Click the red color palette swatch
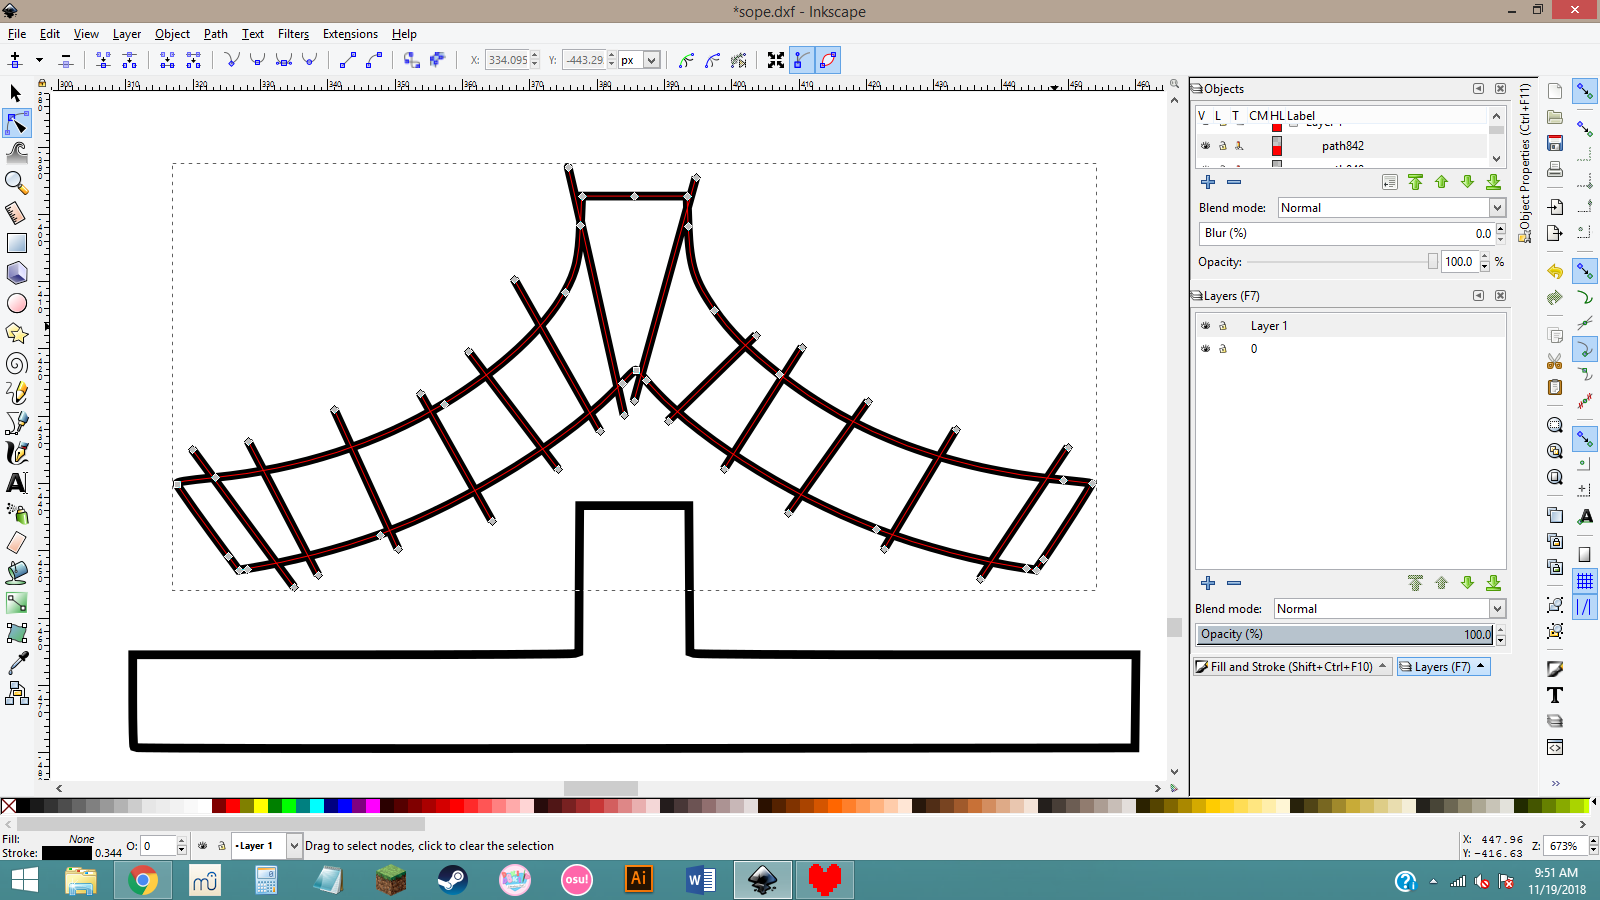1600x900 pixels. pos(233,806)
